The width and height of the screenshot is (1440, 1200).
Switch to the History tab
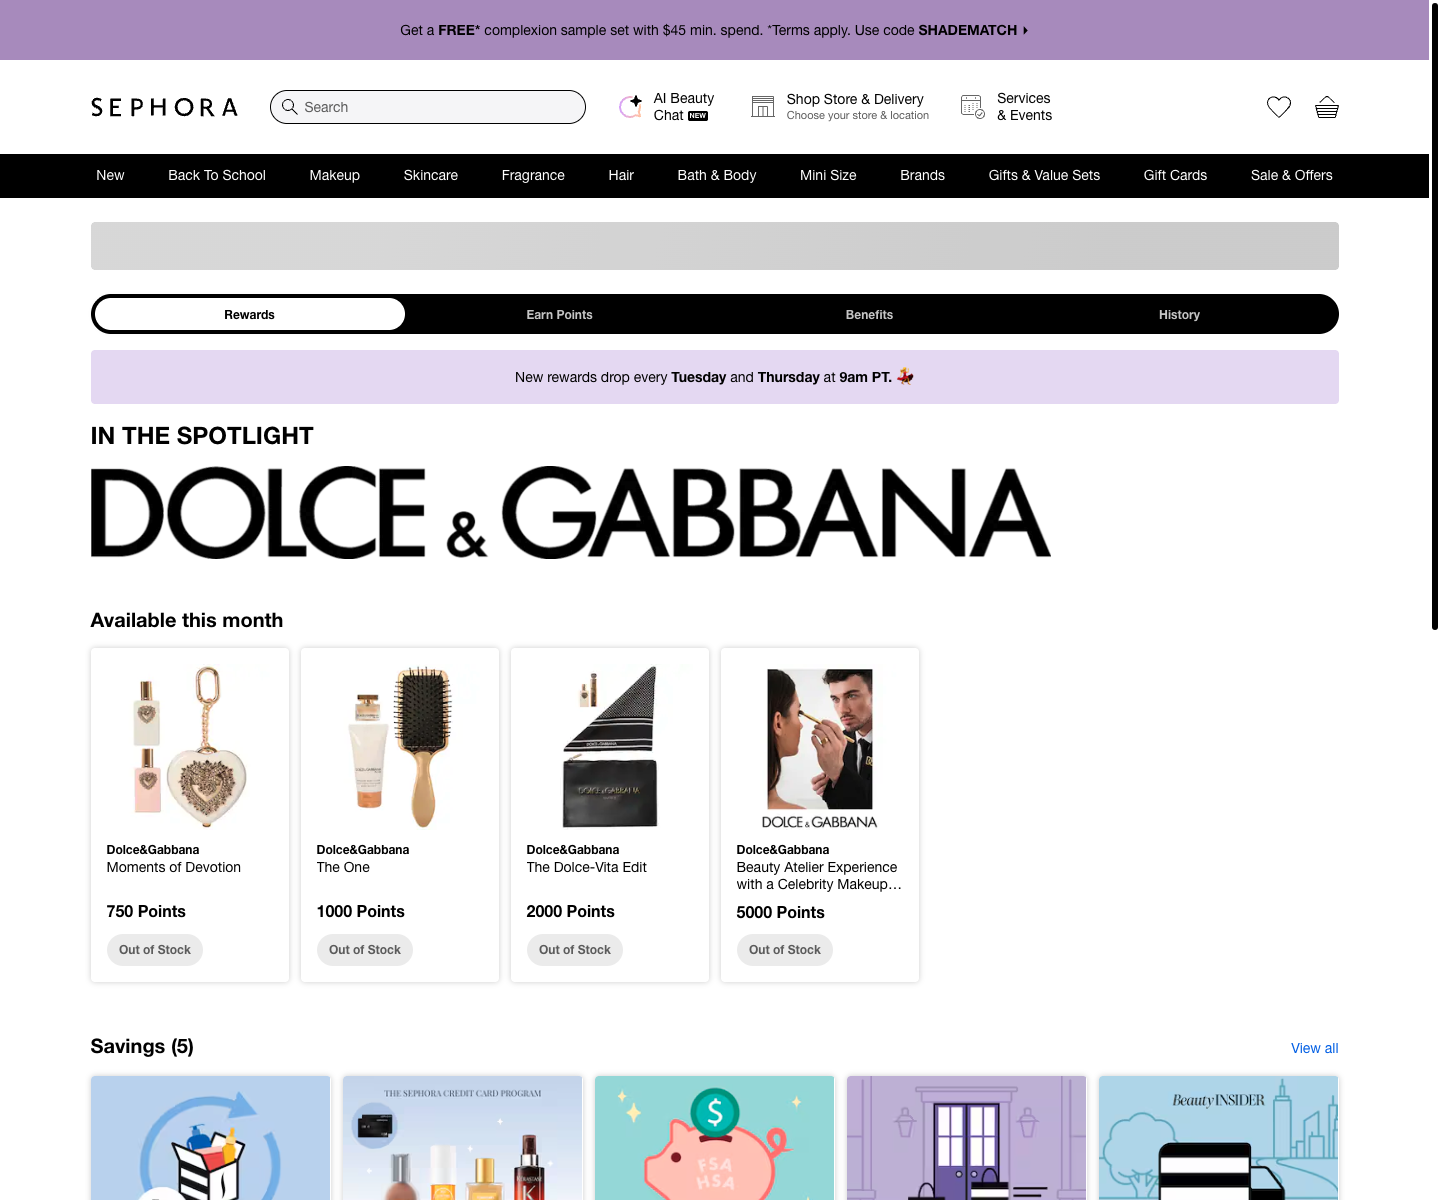1180,314
